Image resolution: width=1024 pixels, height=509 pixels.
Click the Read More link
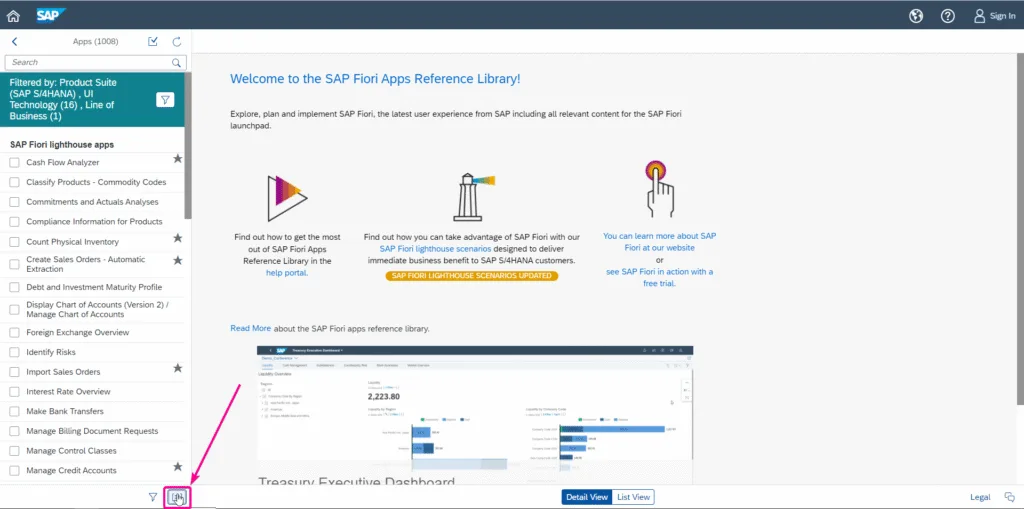point(250,329)
